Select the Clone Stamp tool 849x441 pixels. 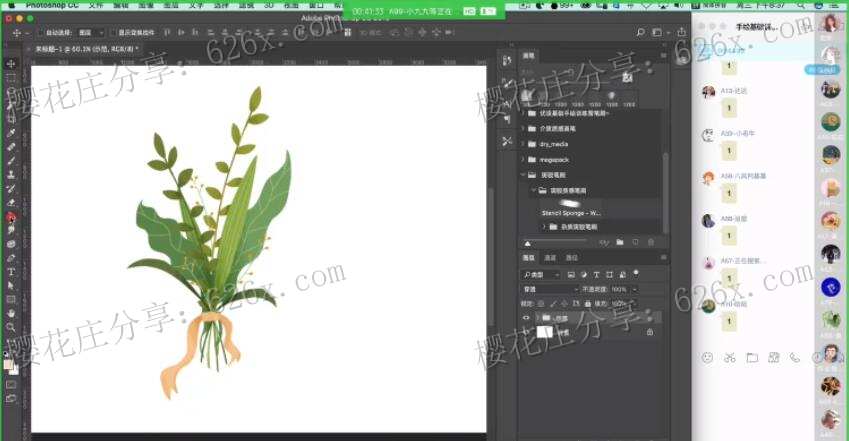pos(11,174)
